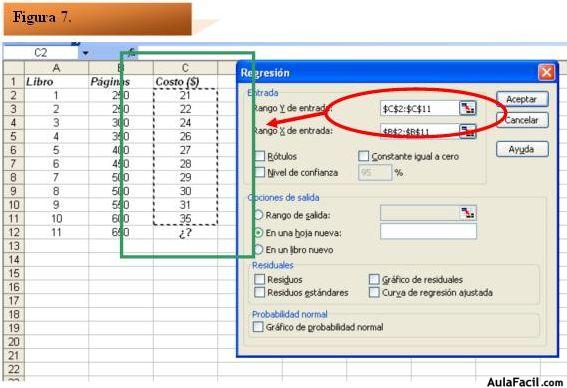Click Libro cell with value 11
This screenshot has width=567, height=388.
[56, 232]
